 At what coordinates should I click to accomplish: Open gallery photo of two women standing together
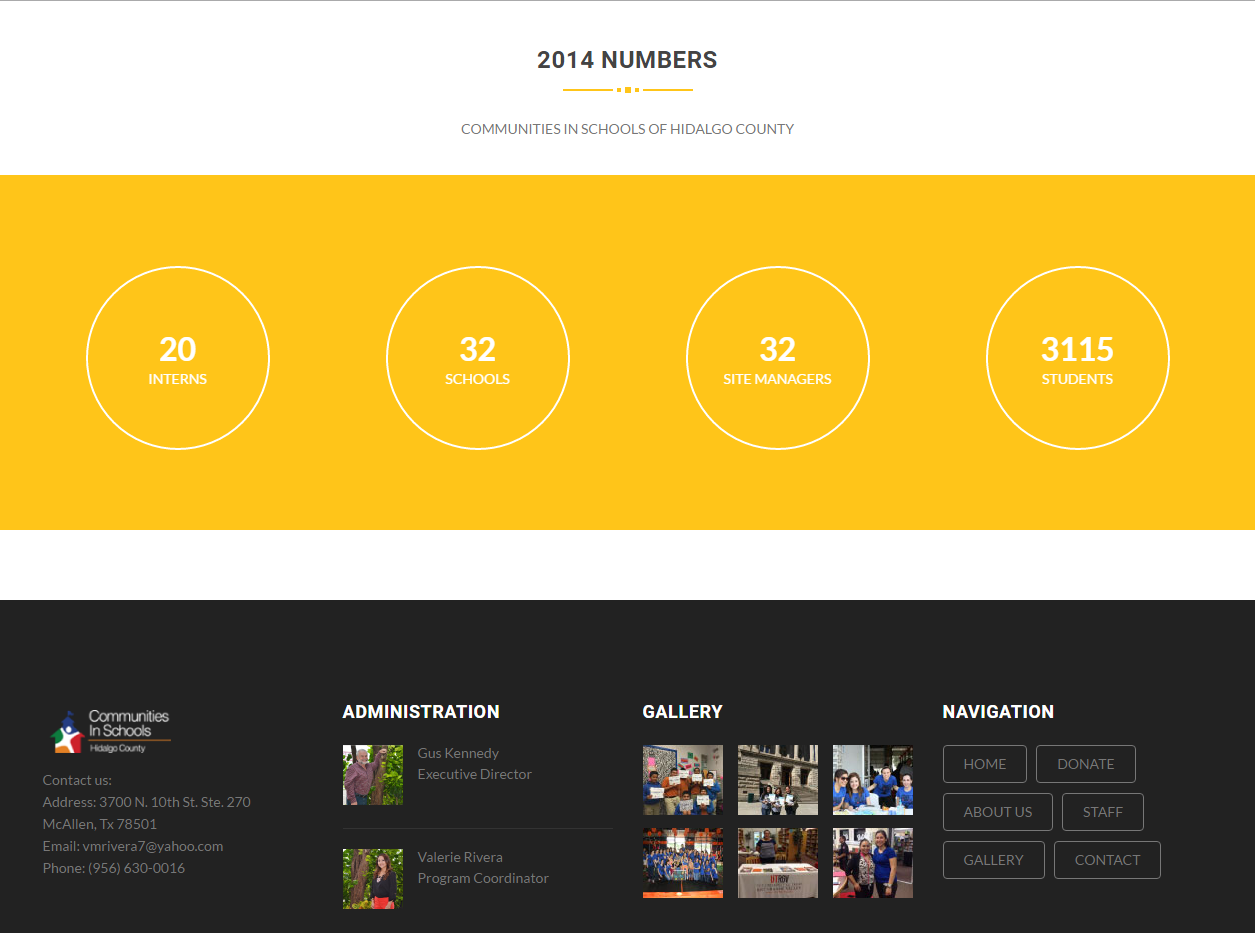(872, 863)
